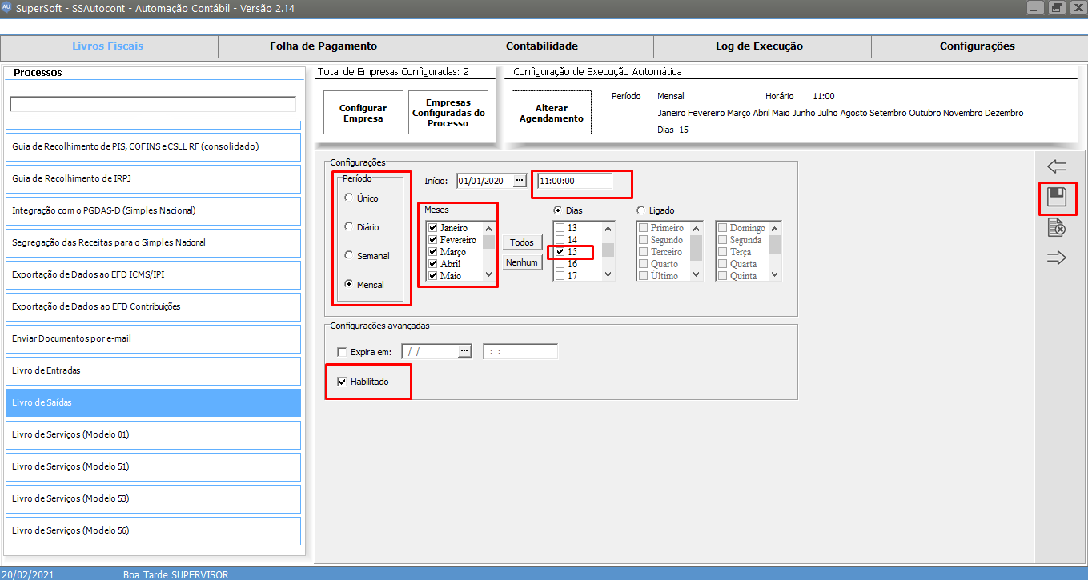Toggle the Habilitado checkbox
The width and height of the screenshot is (1088, 580).
(343, 382)
